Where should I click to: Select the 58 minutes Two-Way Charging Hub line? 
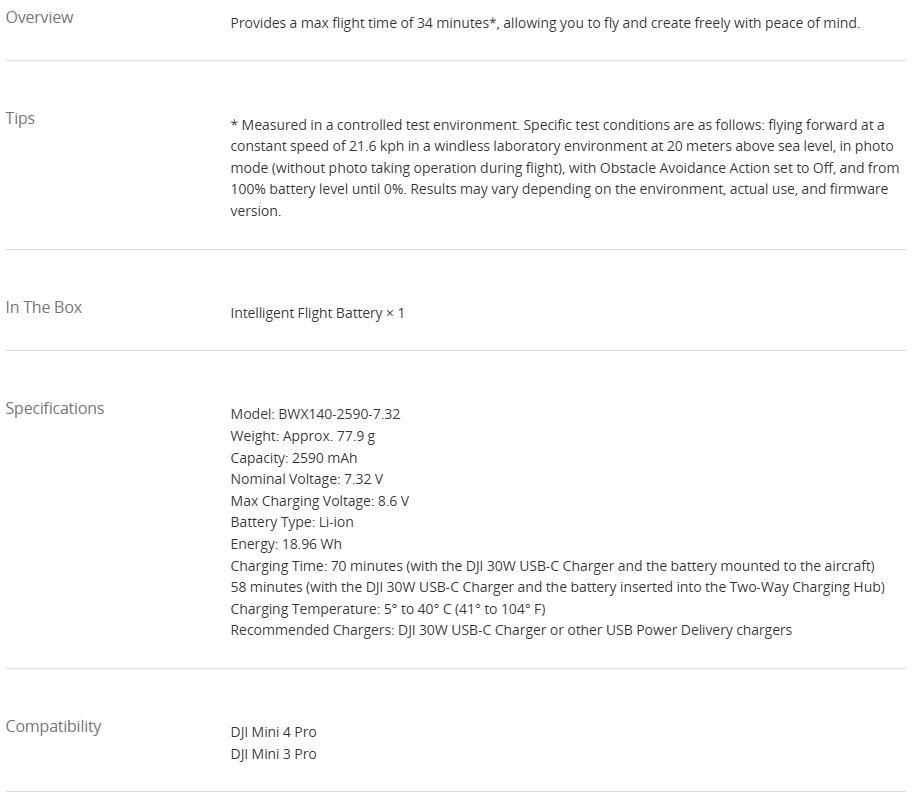point(557,587)
